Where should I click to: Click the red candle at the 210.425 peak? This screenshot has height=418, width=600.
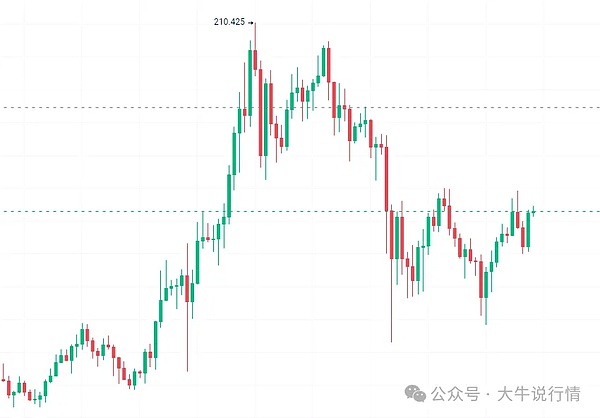[x=256, y=55]
